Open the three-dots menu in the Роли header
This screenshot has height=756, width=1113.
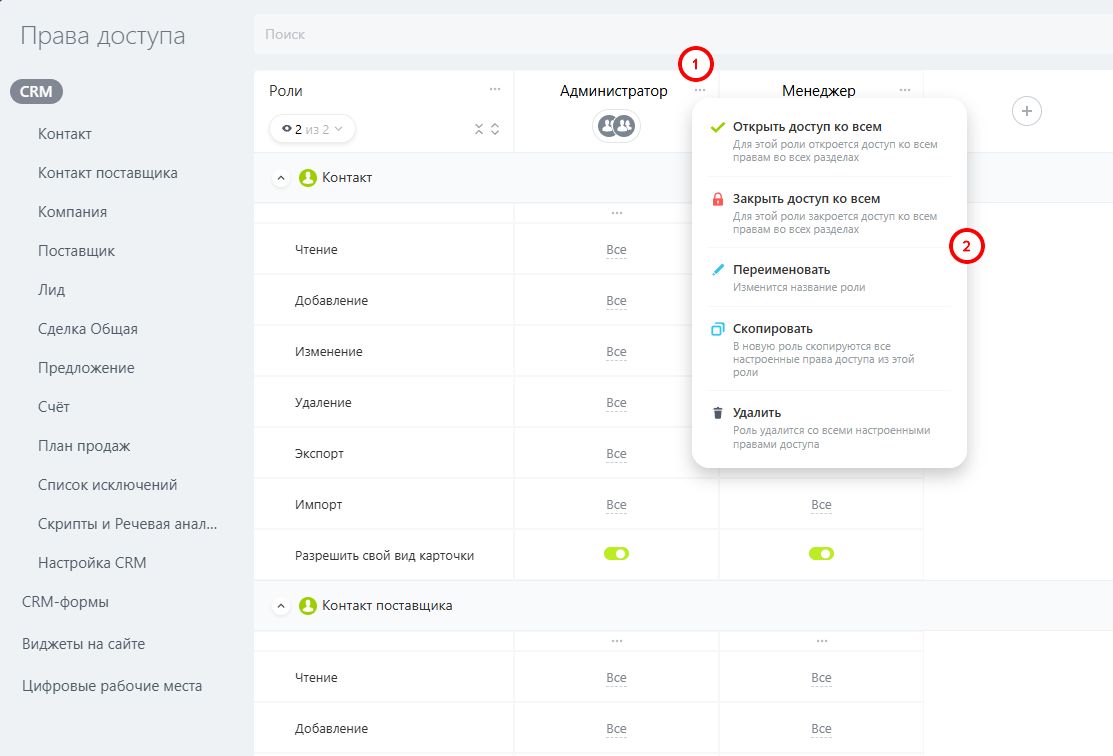(495, 89)
